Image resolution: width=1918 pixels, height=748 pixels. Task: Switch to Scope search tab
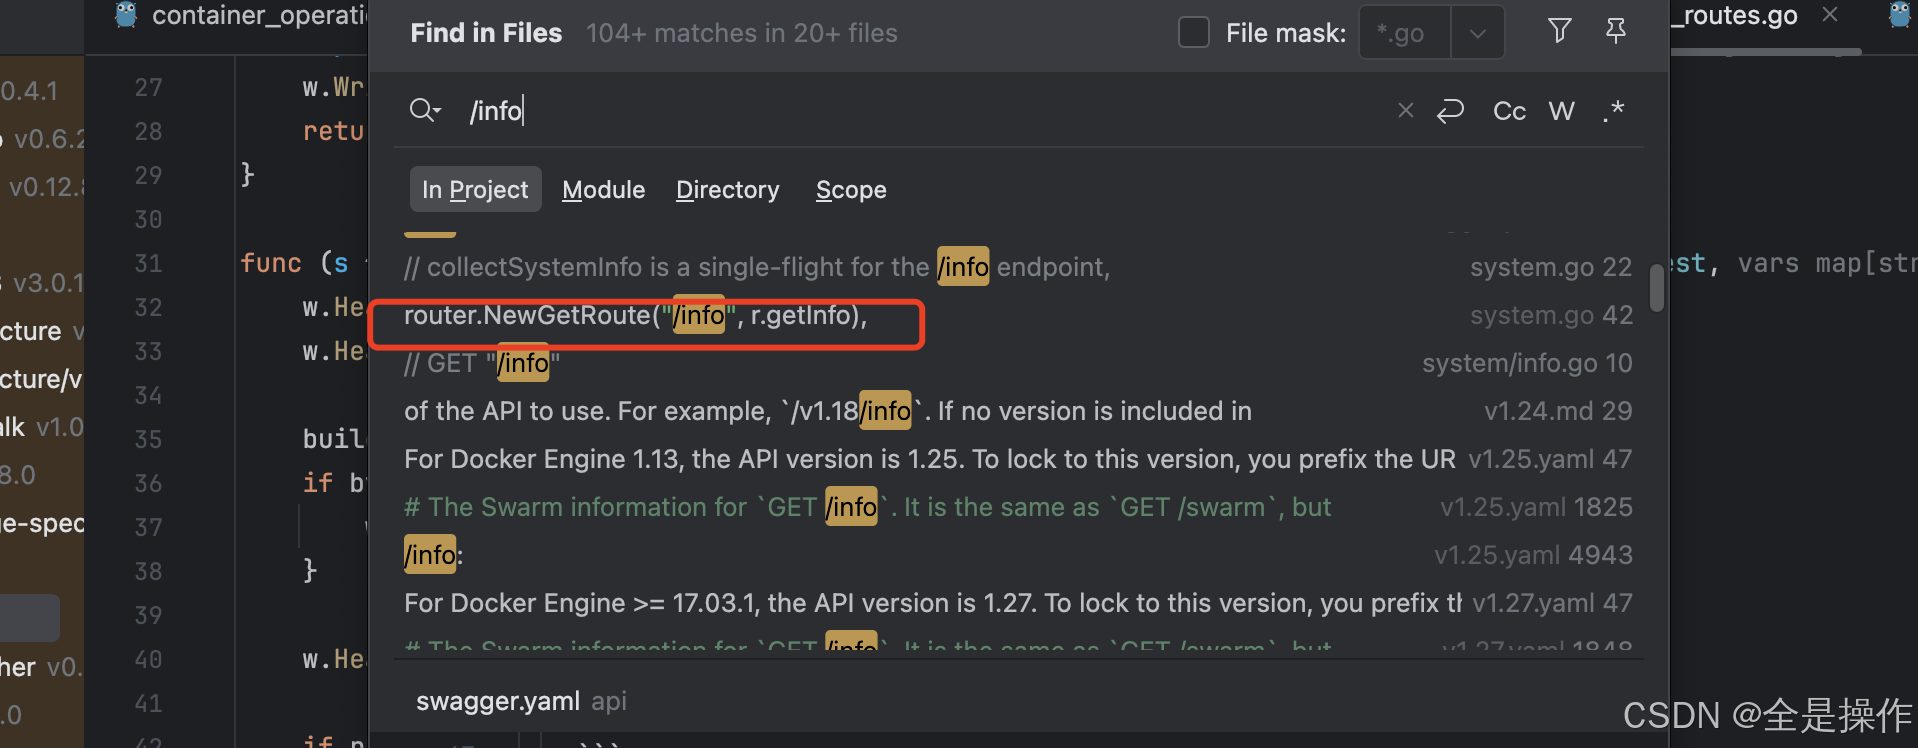coord(851,189)
